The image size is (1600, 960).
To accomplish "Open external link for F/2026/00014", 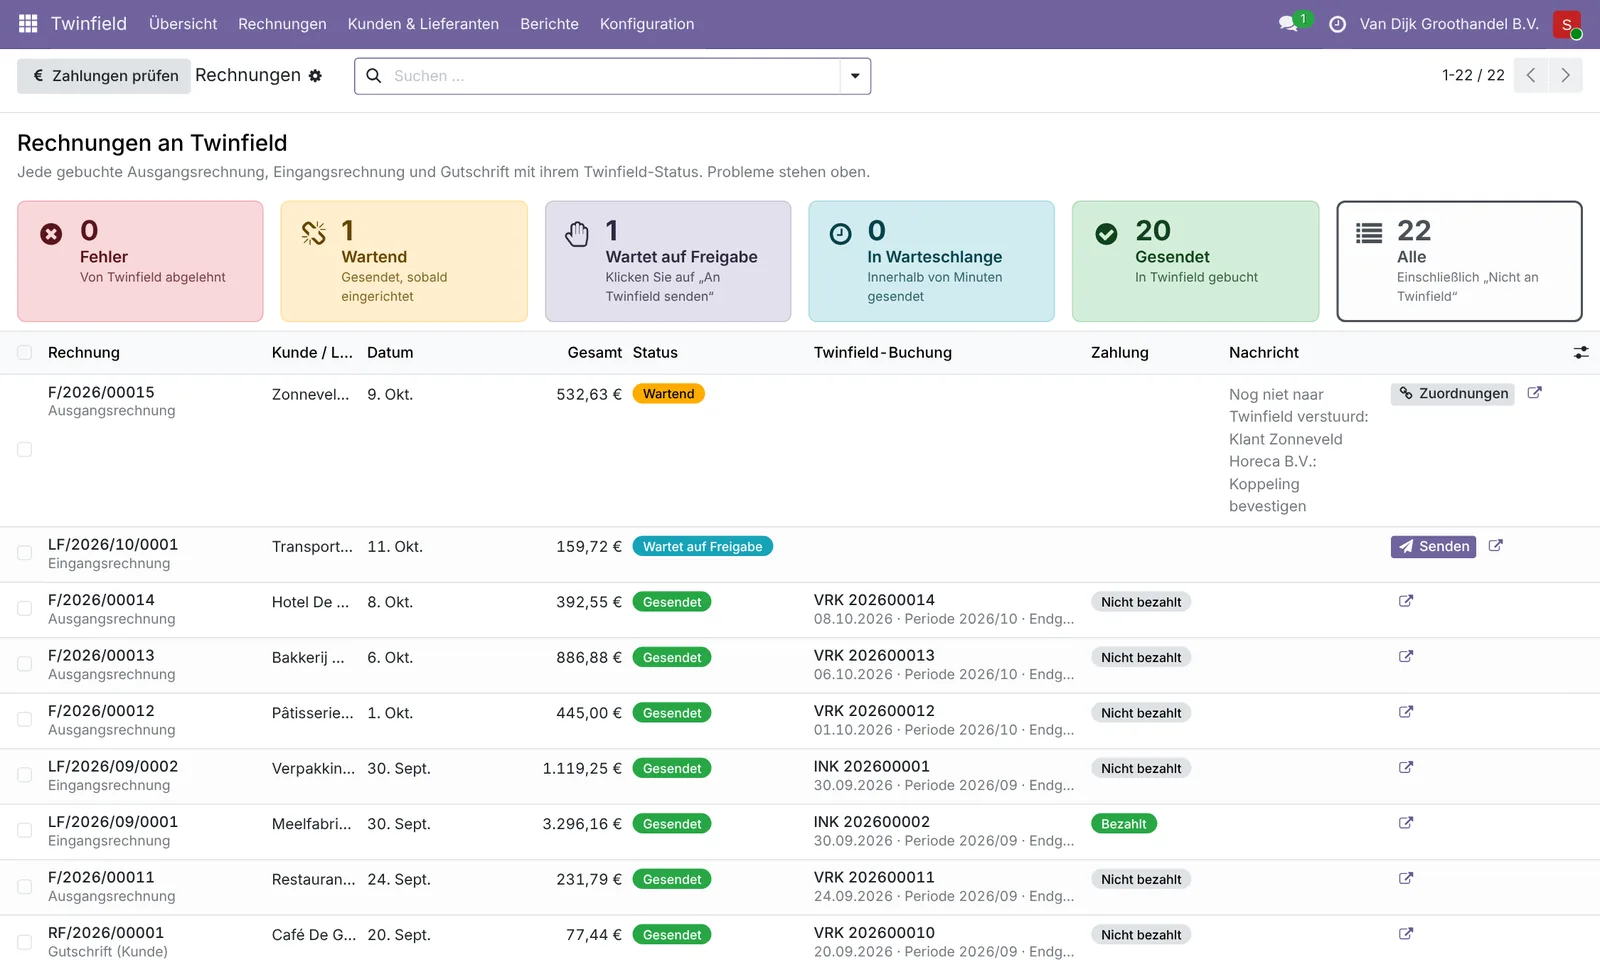I will 1406,601.
